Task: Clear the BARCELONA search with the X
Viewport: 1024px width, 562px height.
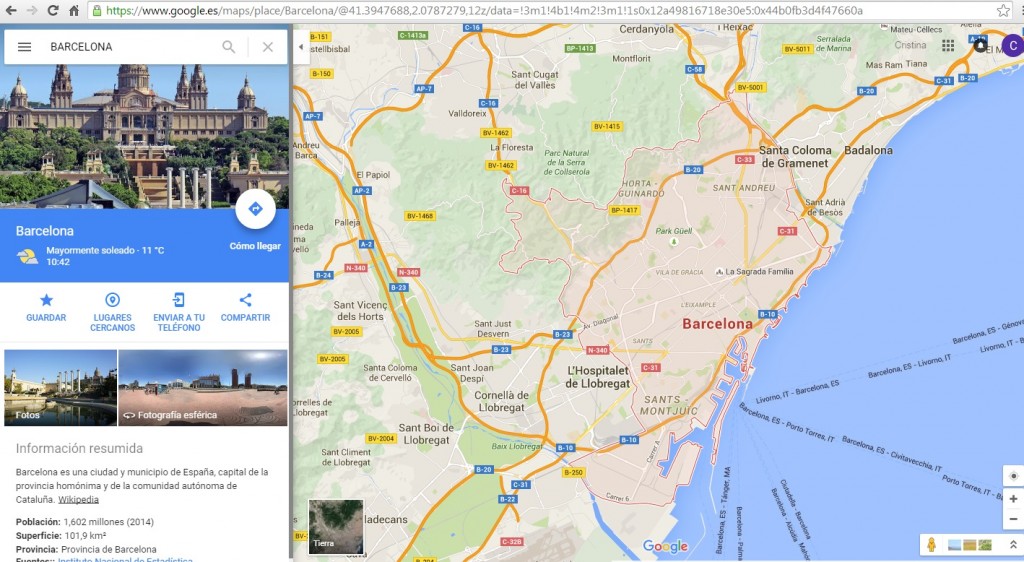Action: coord(268,47)
